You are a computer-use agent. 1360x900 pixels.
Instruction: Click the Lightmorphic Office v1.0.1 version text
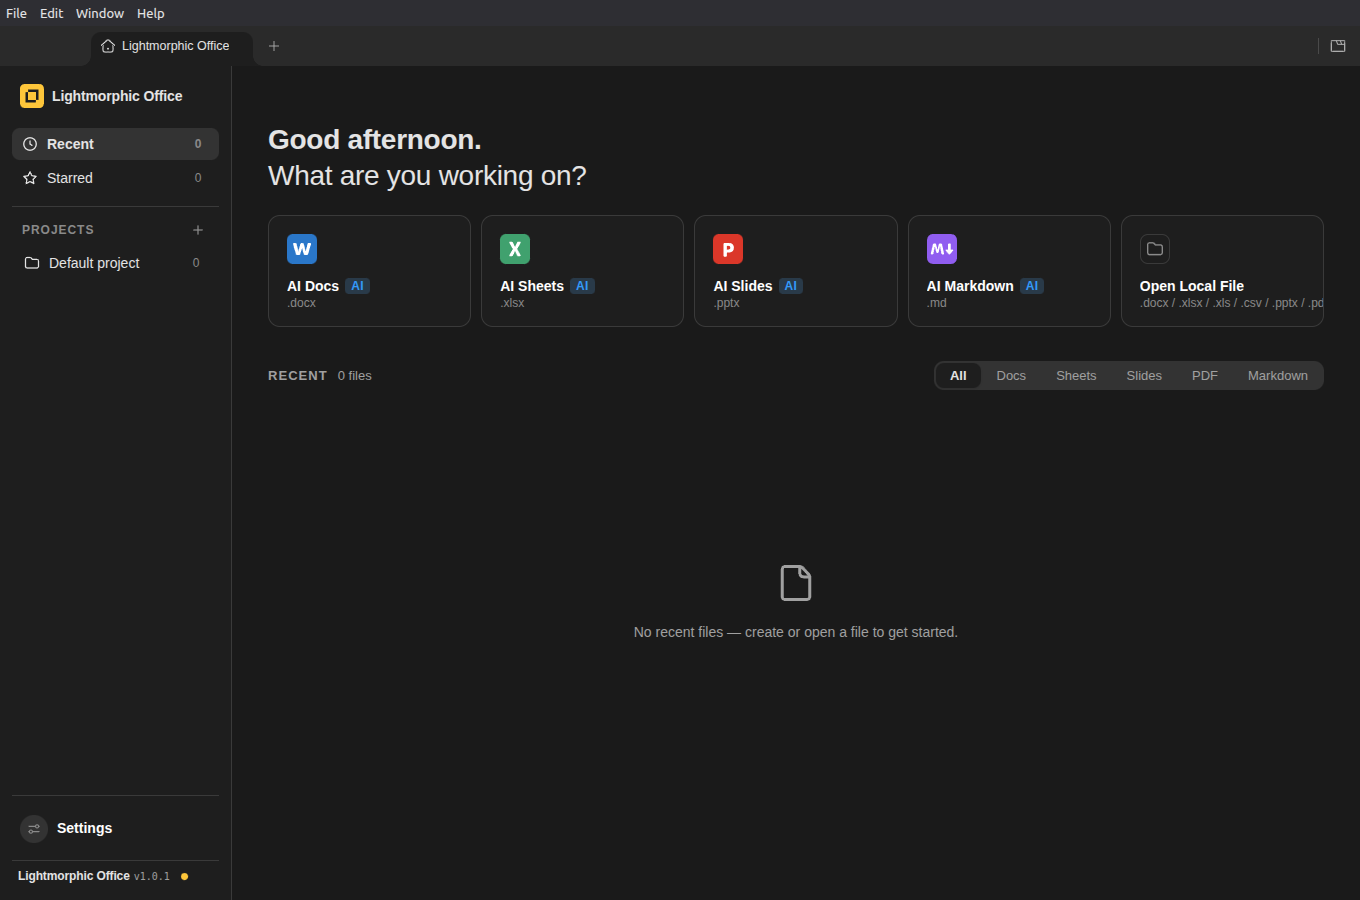point(94,877)
